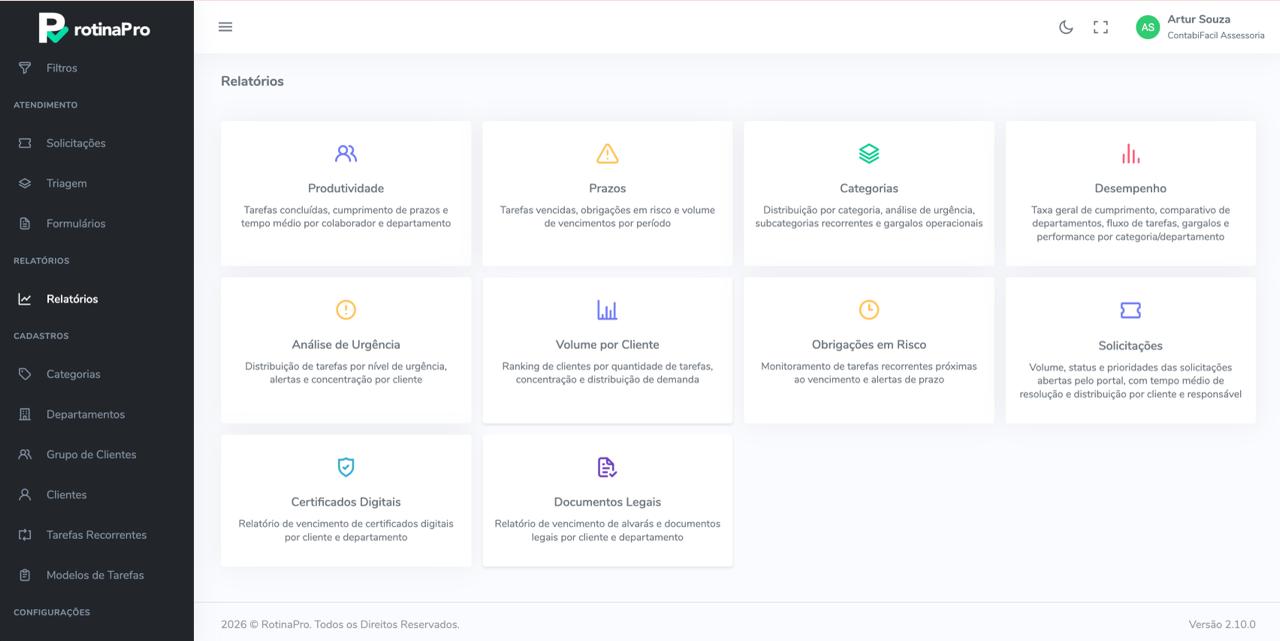
Task: Open Grupo de Clientes in the sidebar
Action: 91,454
